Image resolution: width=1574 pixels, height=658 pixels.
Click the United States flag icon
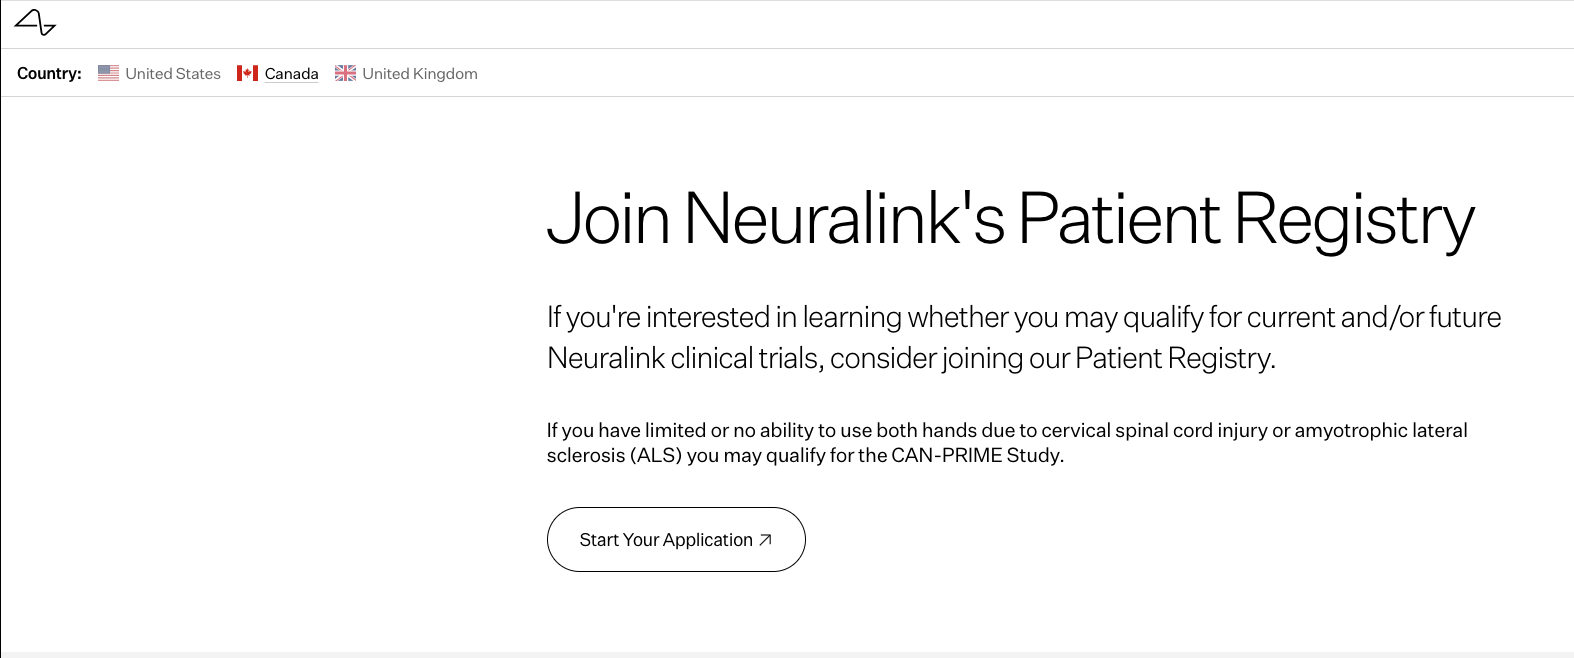(x=108, y=73)
